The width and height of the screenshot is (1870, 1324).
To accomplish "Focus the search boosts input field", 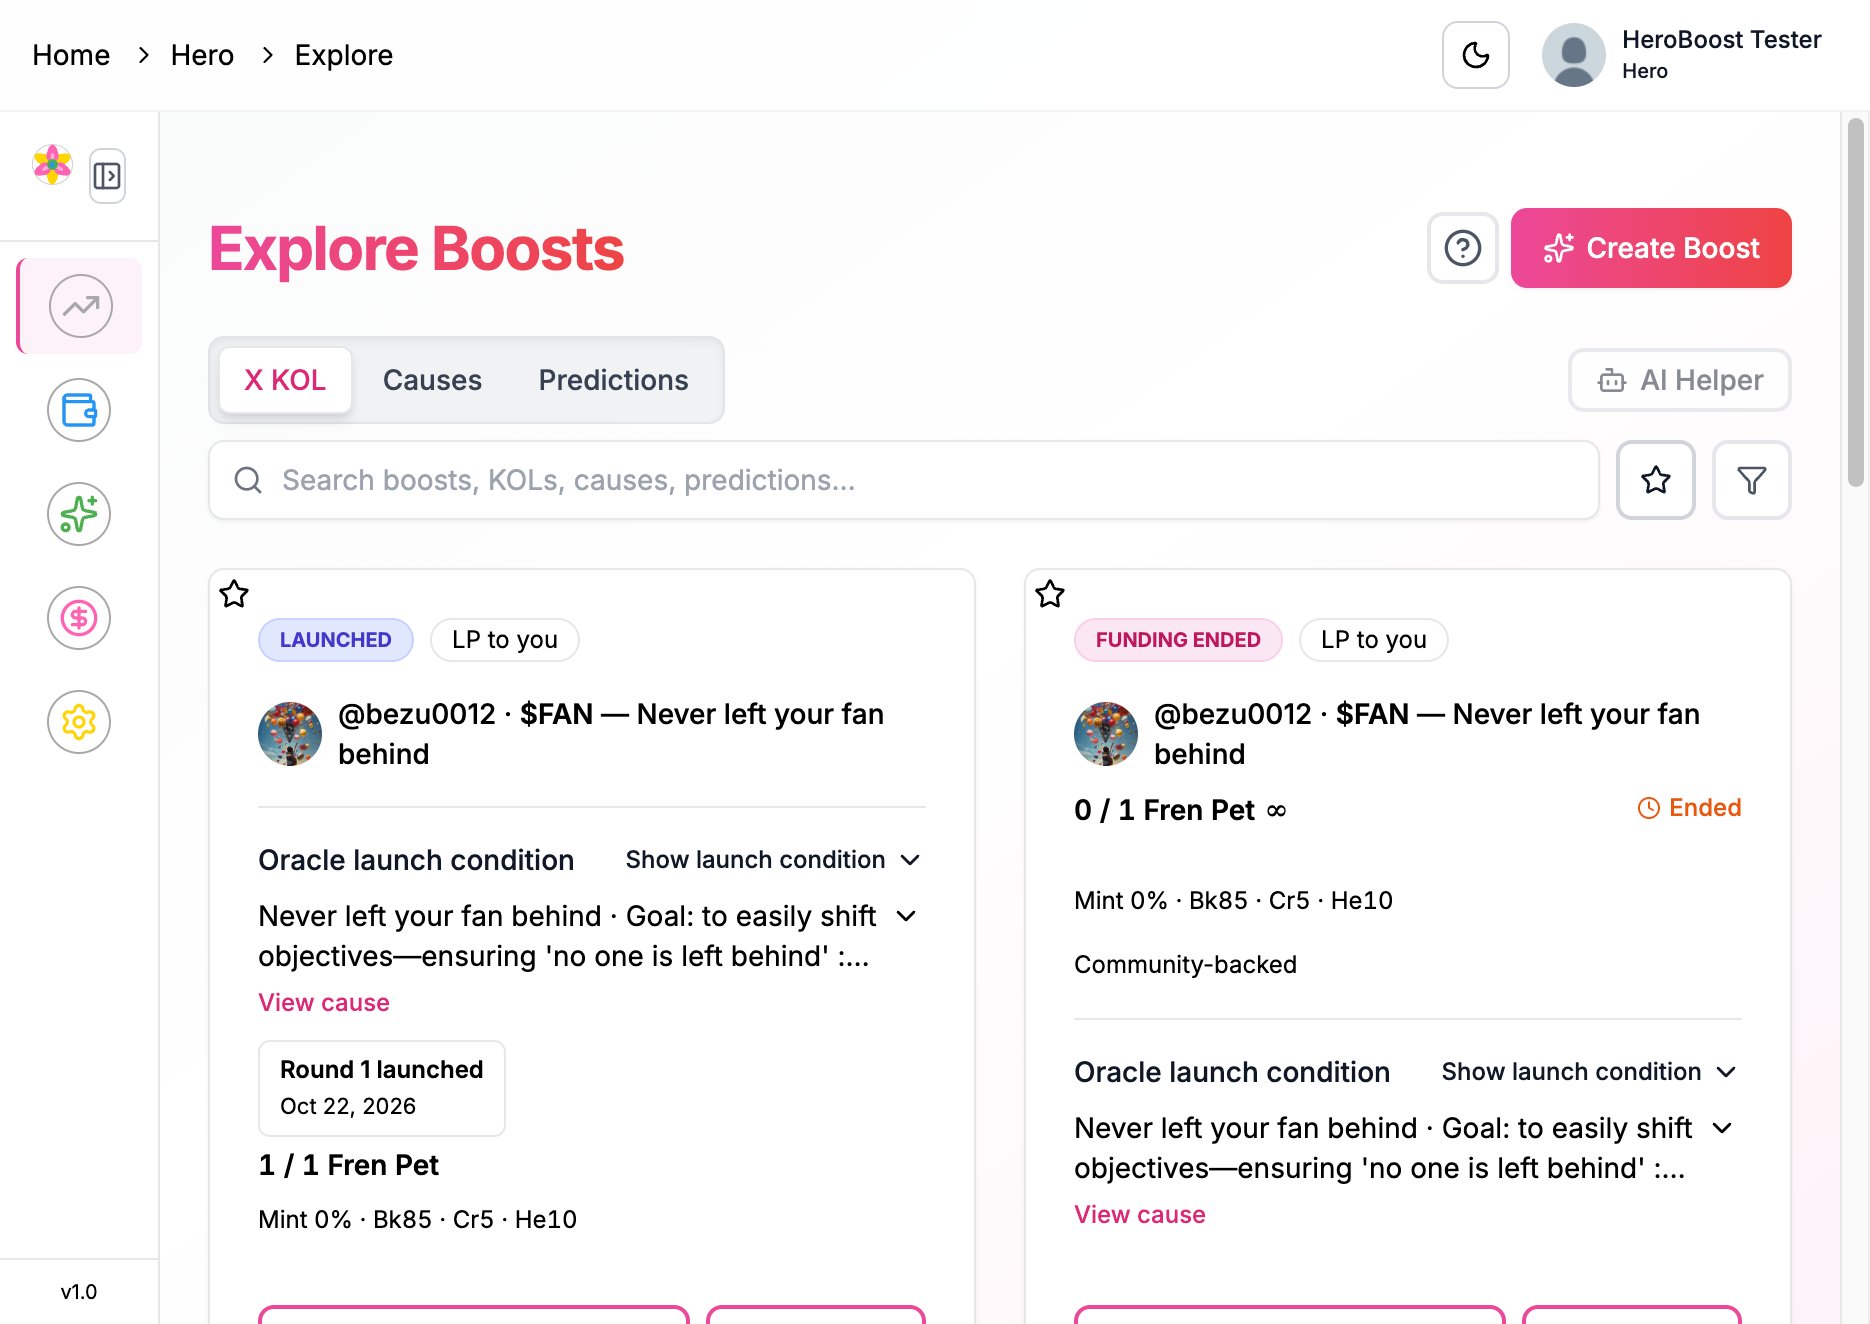I will (x=904, y=480).
